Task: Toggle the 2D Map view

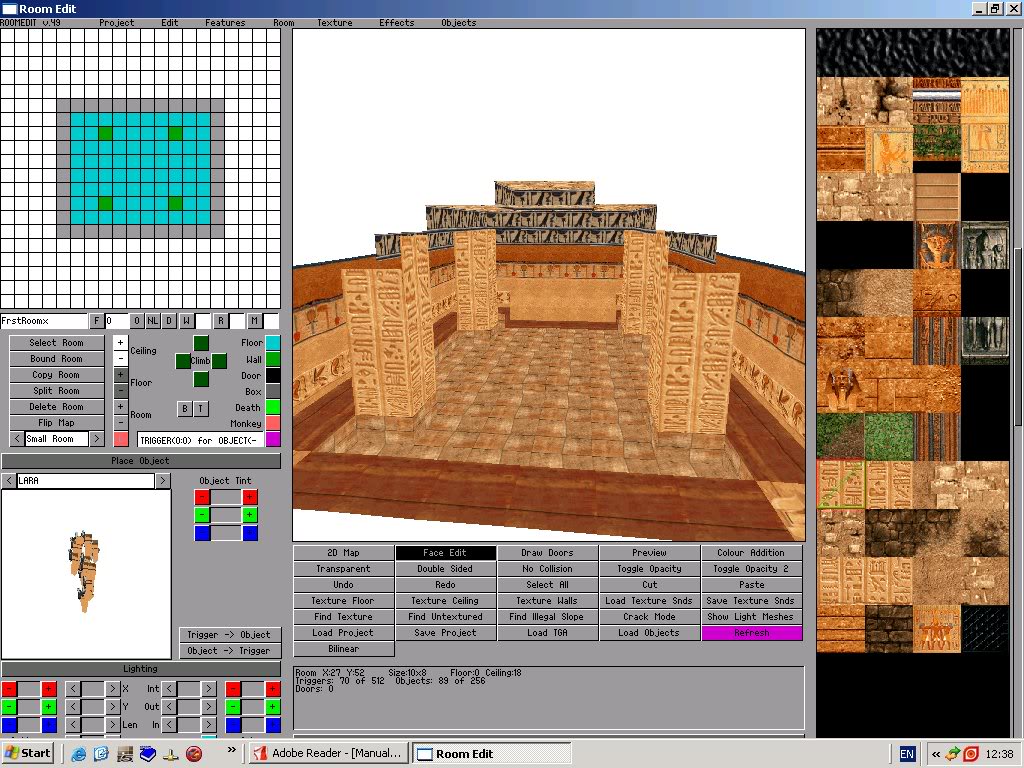Action: pyautogui.click(x=344, y=552)
